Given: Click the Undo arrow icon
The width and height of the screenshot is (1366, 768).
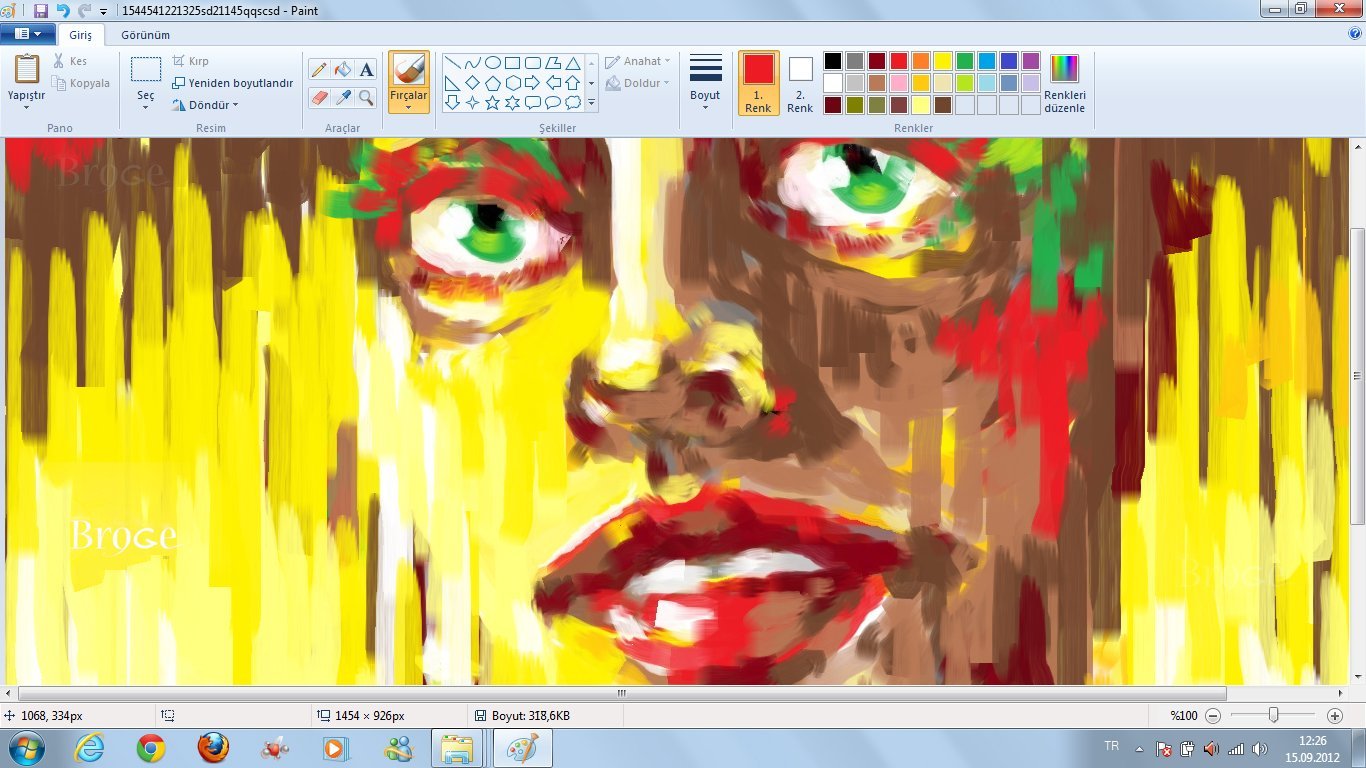Looking at the screenshot, I should [x=63, y=11].
